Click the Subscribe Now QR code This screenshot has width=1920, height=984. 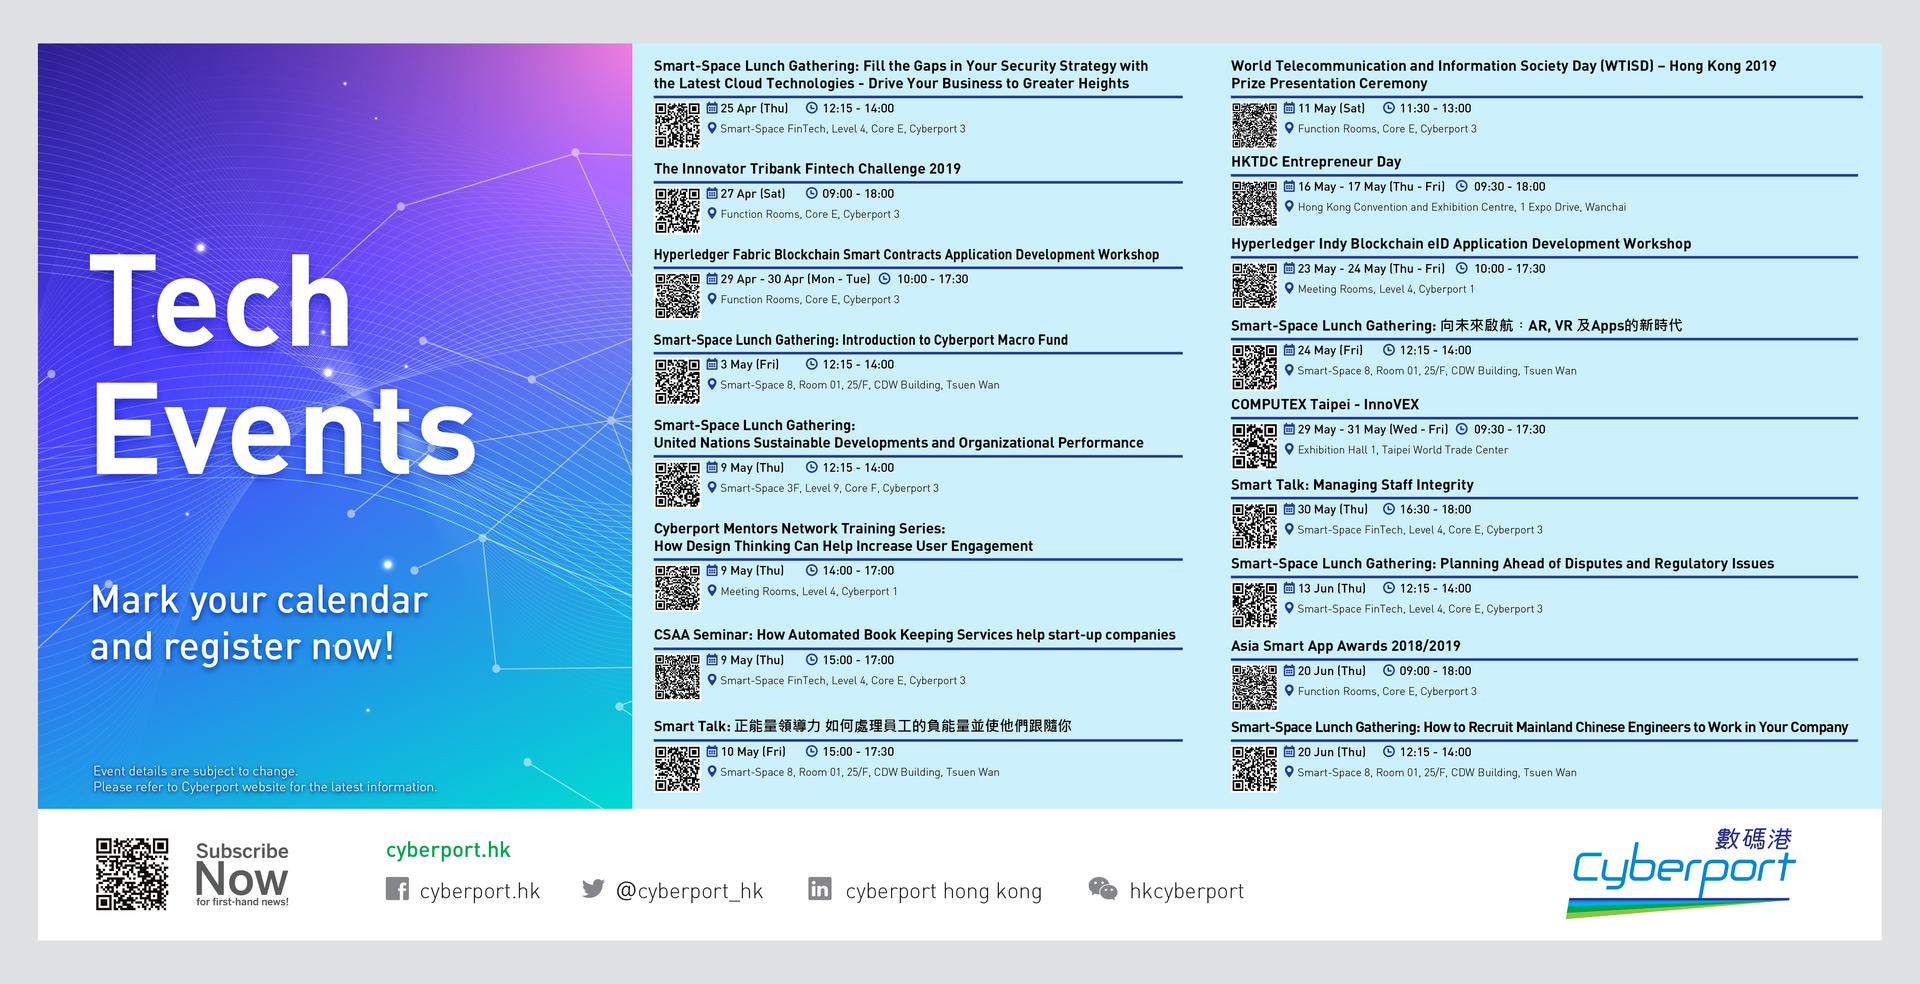(x=132, y=874)
